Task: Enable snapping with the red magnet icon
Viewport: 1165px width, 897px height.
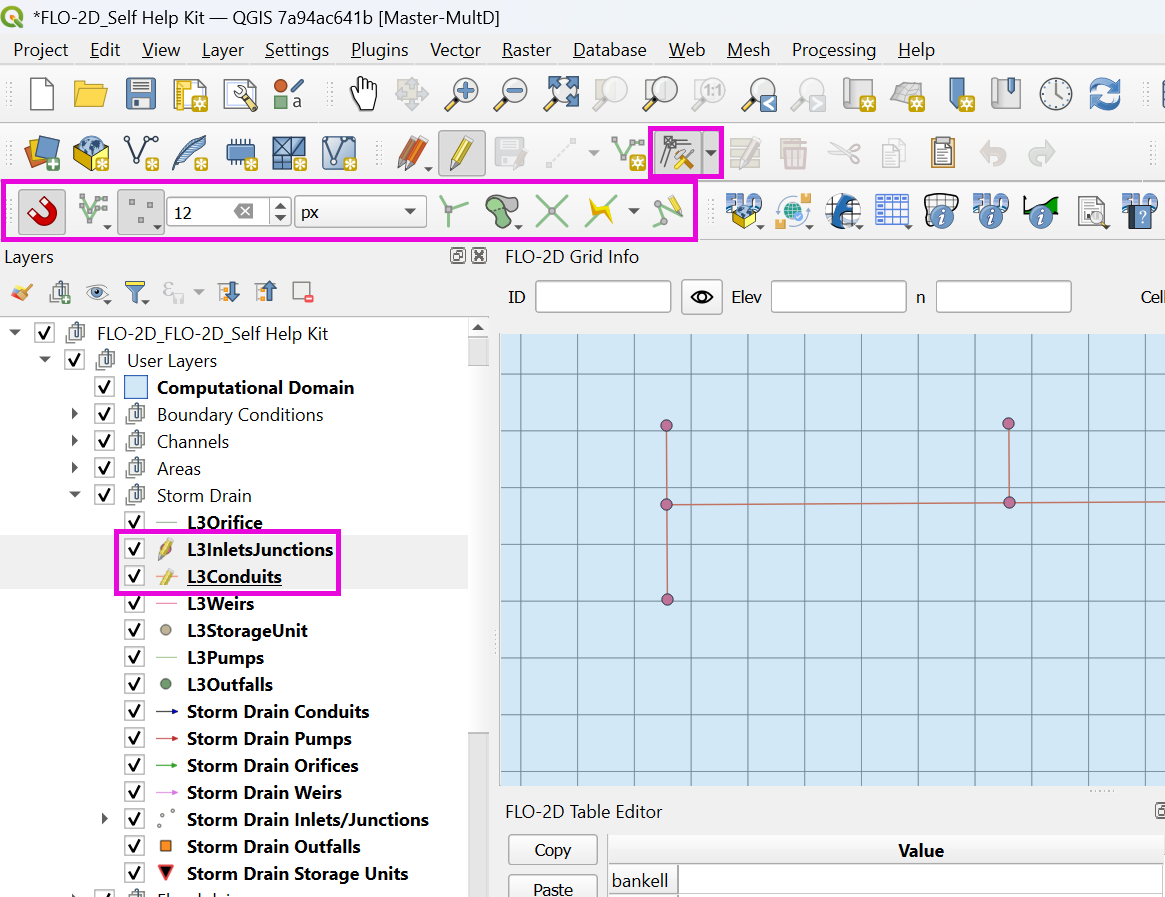Action: (x=41, y=212)
